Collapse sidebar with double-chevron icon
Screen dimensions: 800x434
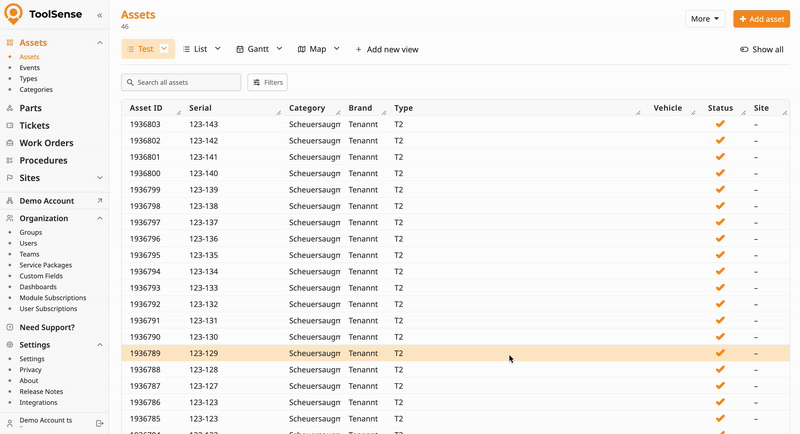pyautogui.click(x=99, y=15)
